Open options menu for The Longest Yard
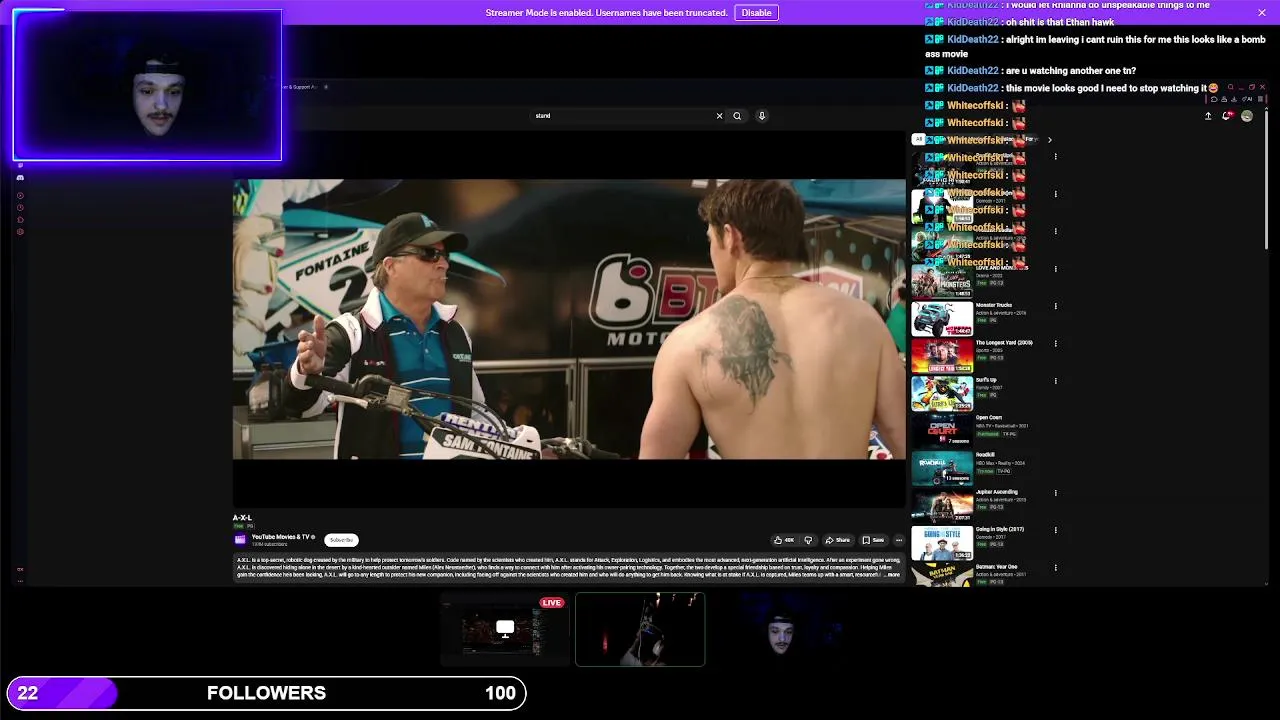Viewport: 1280px width, 720px height. [1055, 343]
